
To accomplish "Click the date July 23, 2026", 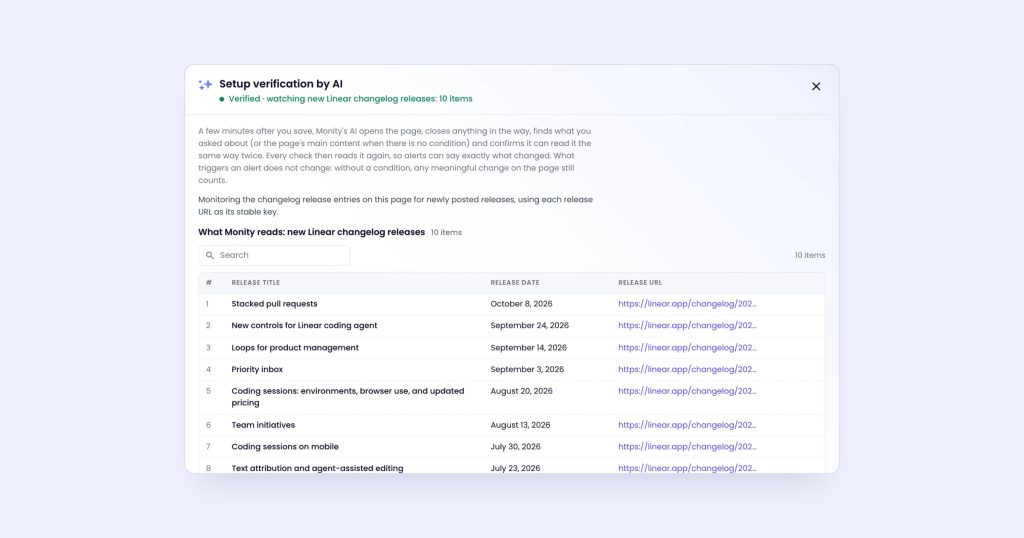I will point(515,468).
